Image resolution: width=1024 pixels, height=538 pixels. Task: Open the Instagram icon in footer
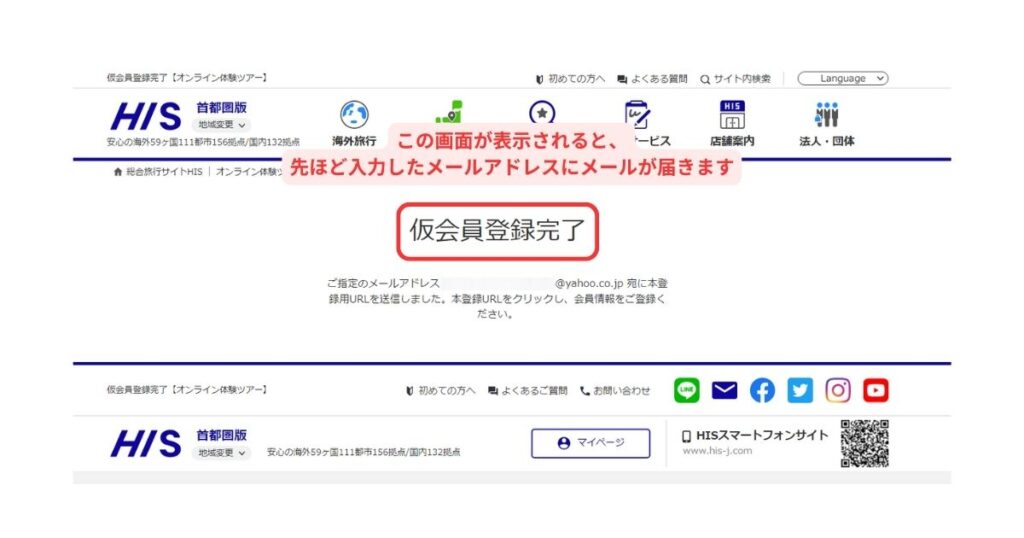(838, 390)
